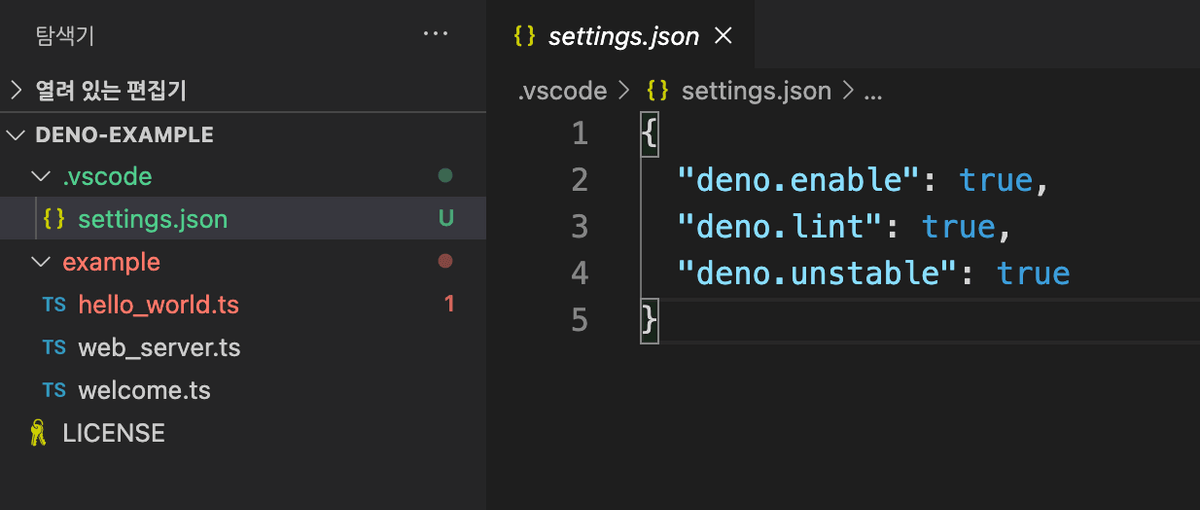Image resolution: width=1200 pixels, height=510 pixels.
Task: Click the true value after deno.enable
Action: (x=996, y=180)
